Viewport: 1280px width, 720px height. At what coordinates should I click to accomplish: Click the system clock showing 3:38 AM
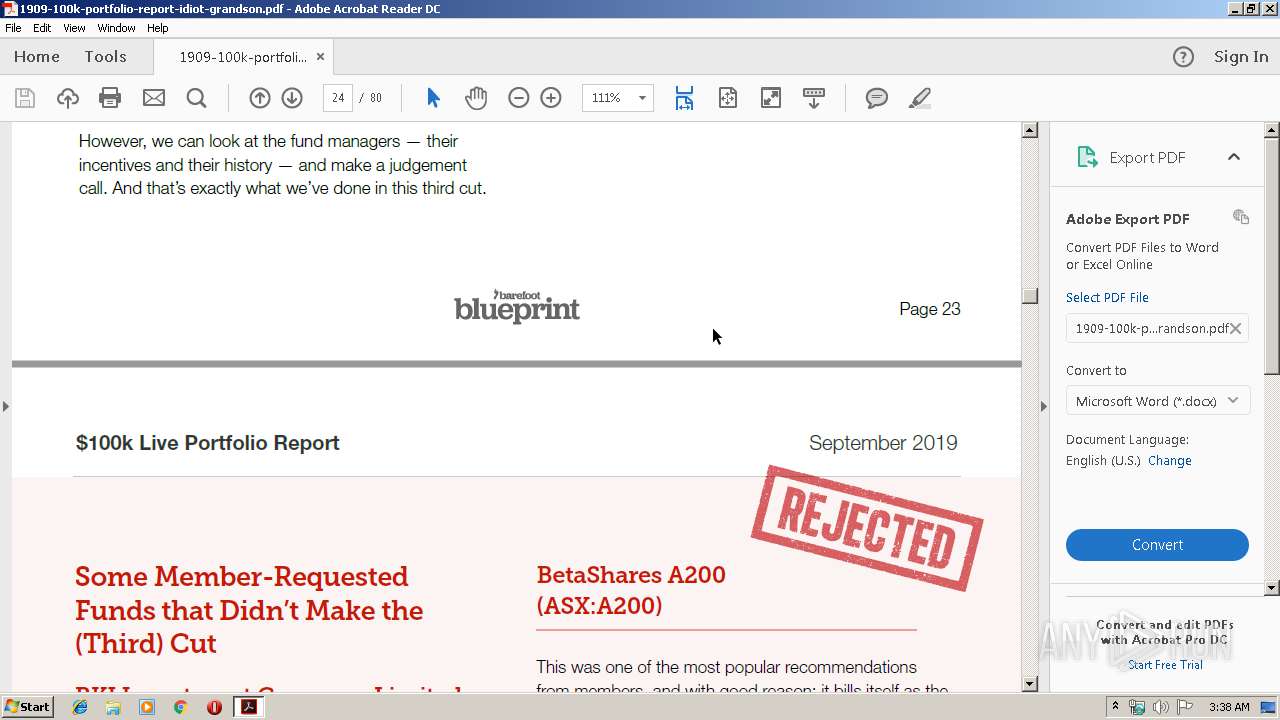[x=1229, y=707]
